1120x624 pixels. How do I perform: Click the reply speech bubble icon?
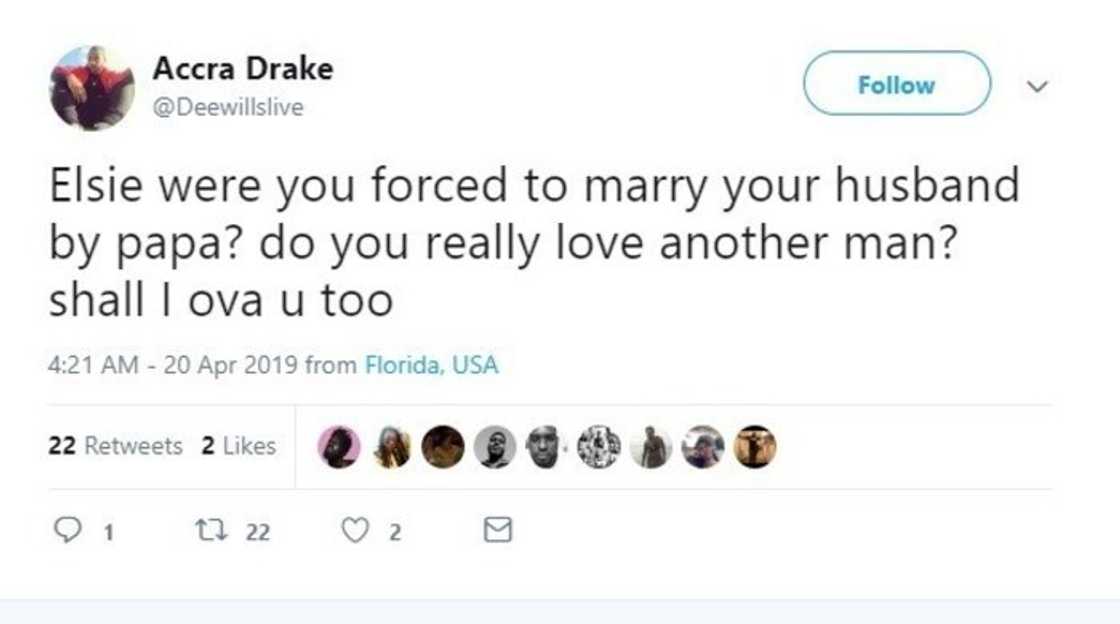(64, 531)
